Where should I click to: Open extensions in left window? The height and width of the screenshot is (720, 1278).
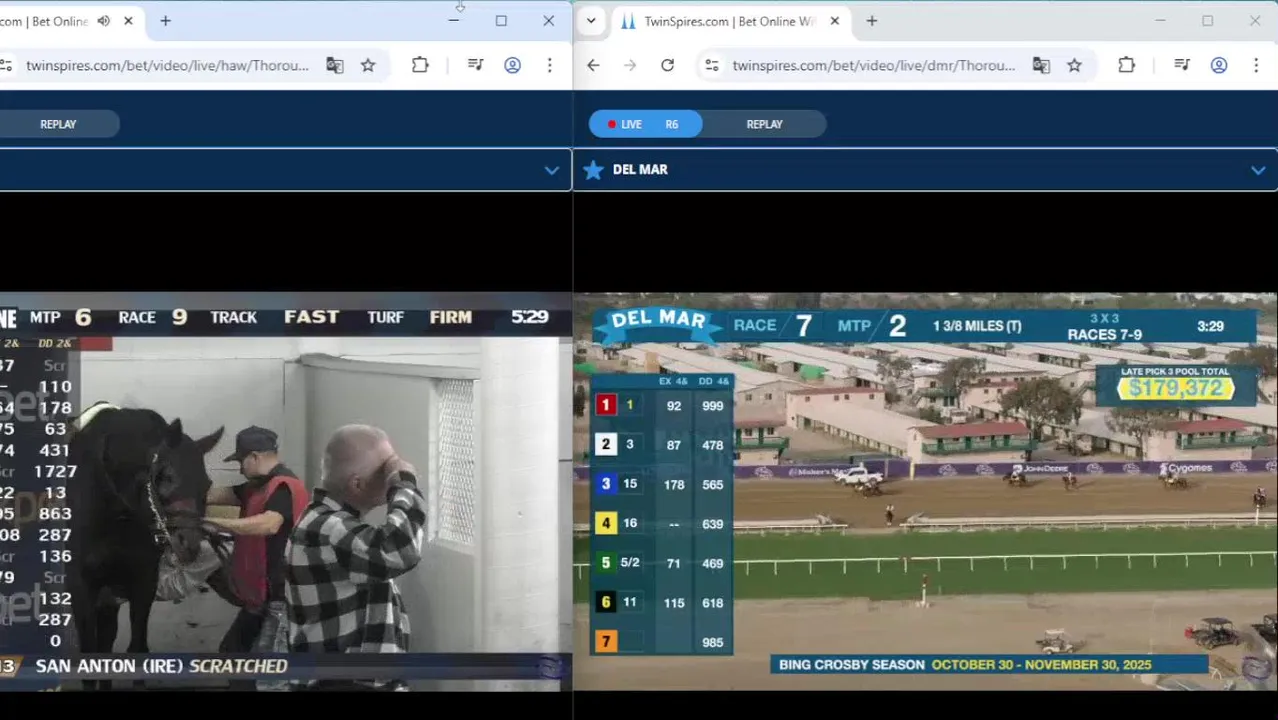(x=420, y=65)
